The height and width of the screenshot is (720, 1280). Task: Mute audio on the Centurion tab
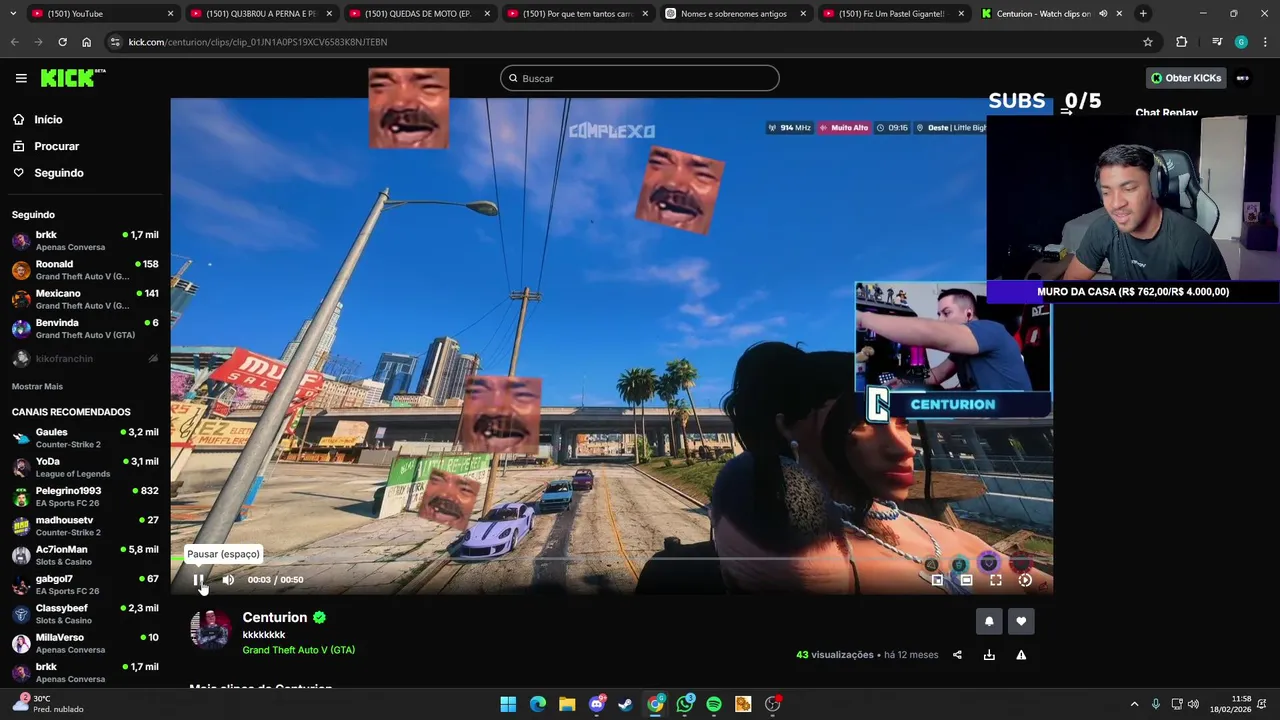tap(1103, 14)
